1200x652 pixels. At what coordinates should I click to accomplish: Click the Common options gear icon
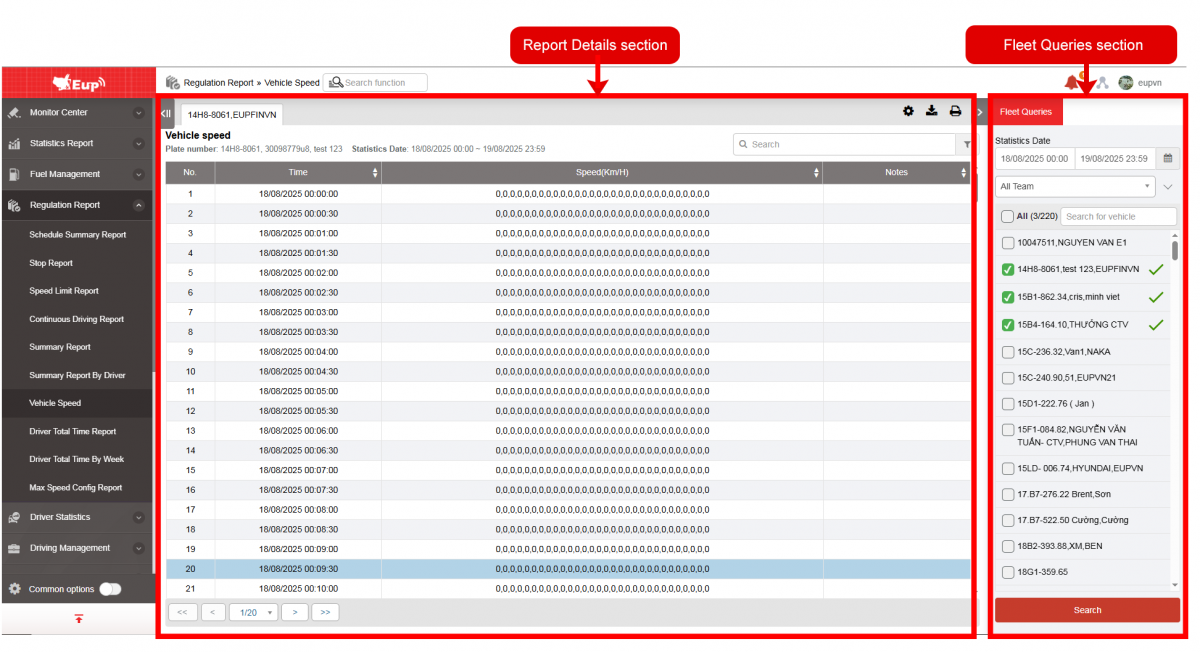tap(14, 589)
